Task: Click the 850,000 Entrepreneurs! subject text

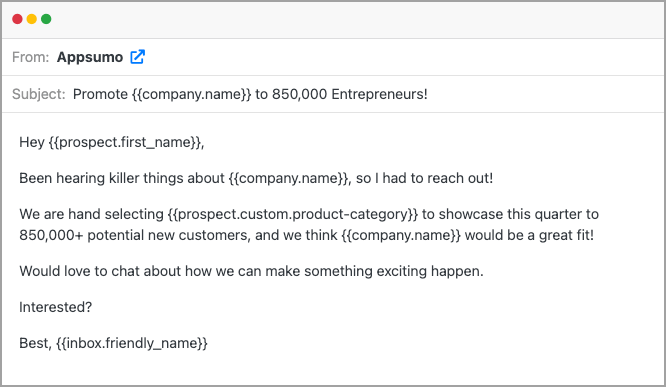Action: [x=350, y=94]
